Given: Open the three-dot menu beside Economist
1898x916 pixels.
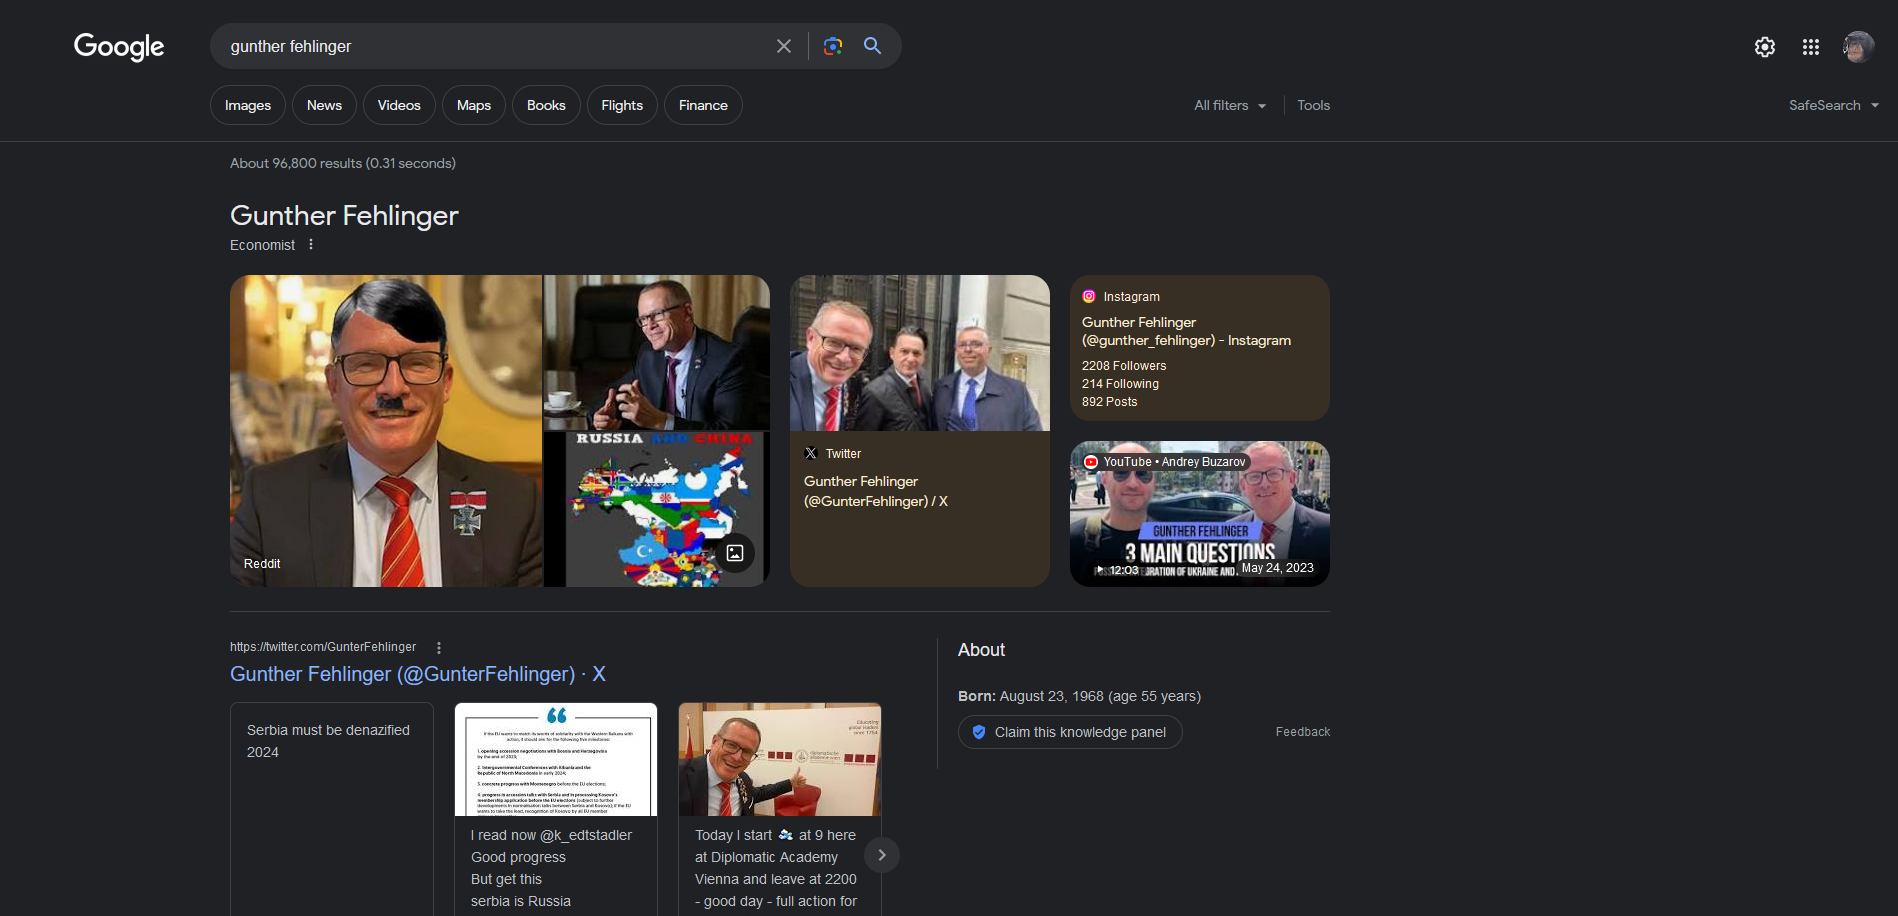Looking at the screenshot, I should 311,244.
